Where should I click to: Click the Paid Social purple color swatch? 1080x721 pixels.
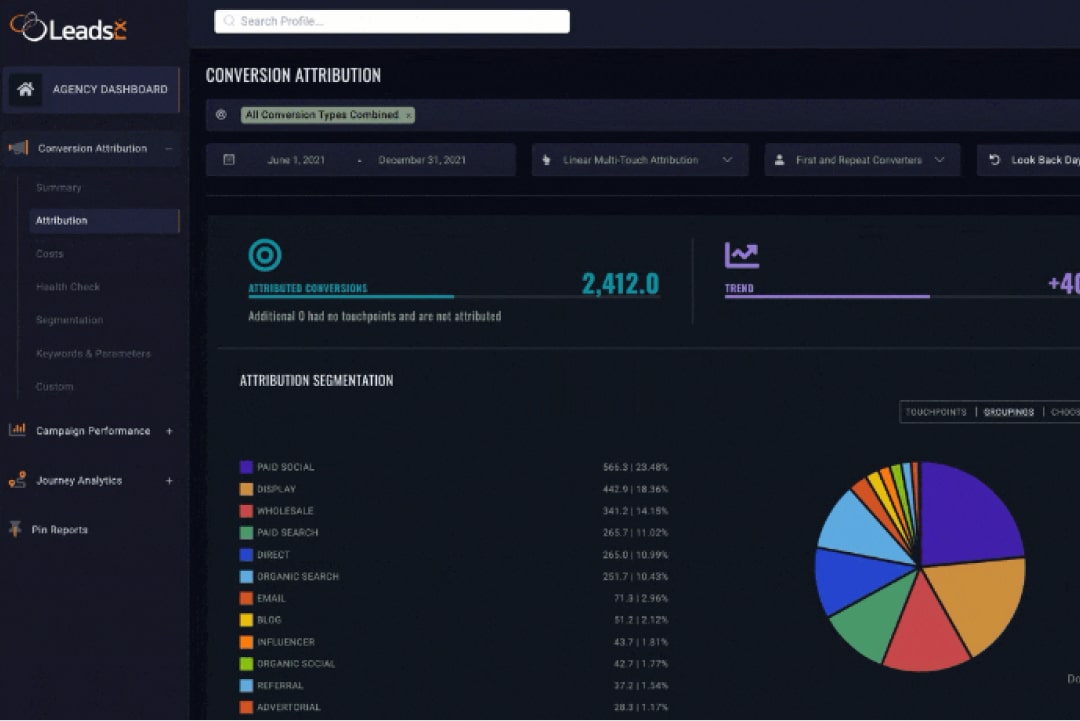click(246, 467)
